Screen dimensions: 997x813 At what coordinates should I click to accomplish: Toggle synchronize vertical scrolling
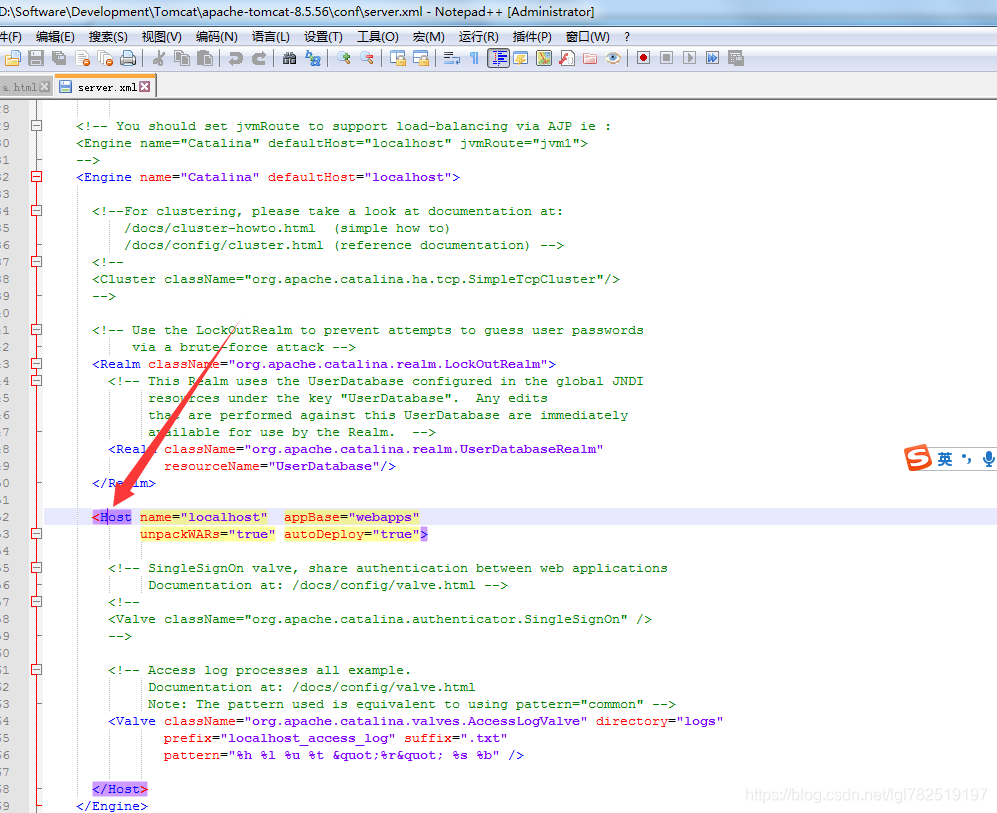click(398, 58)
